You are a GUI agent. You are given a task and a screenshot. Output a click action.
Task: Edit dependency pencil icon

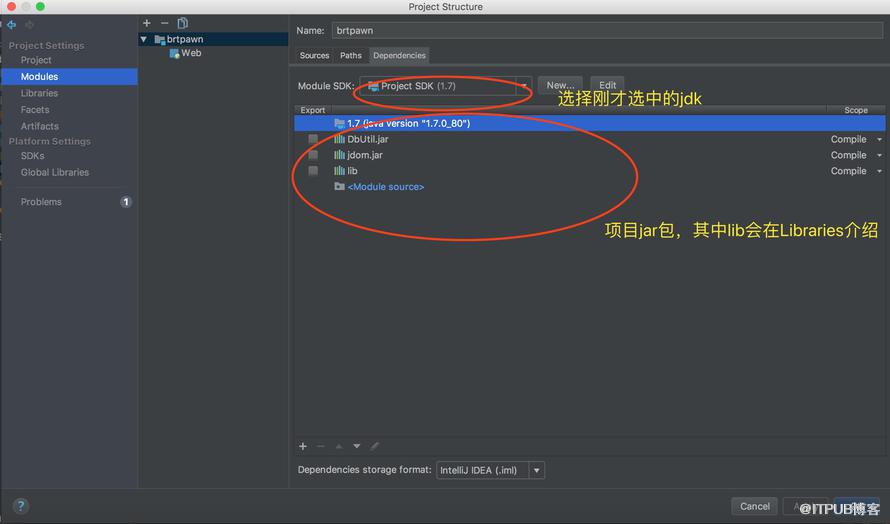[375, 446]
